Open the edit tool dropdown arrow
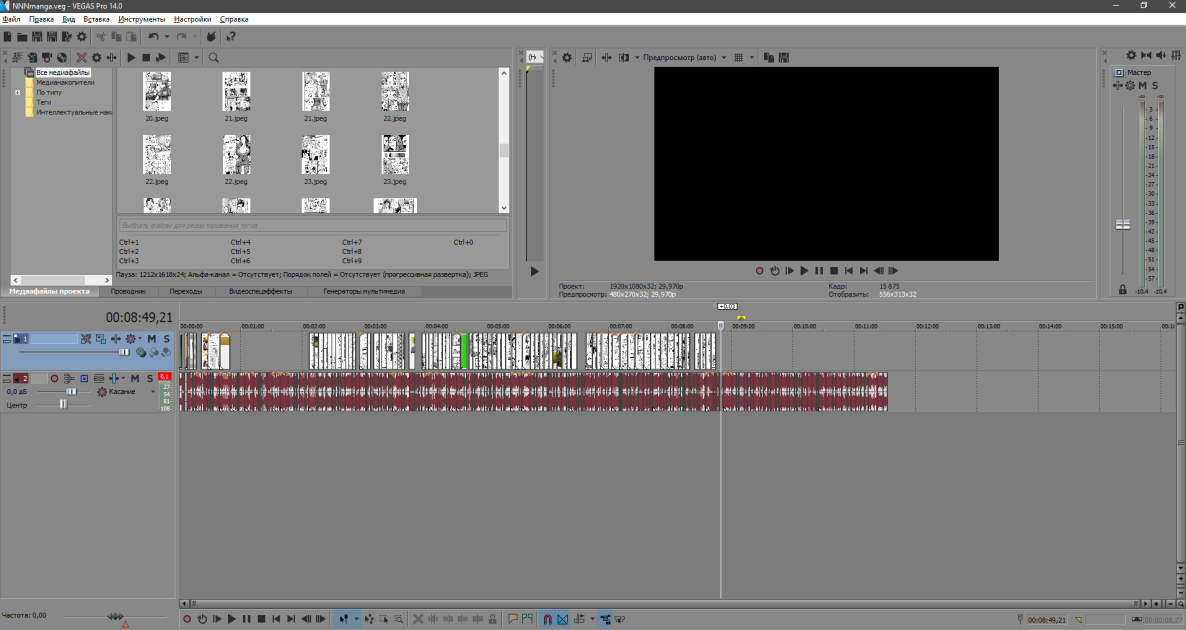The height and width of the screenshot is (630, 1186). [x=356, y=619]
